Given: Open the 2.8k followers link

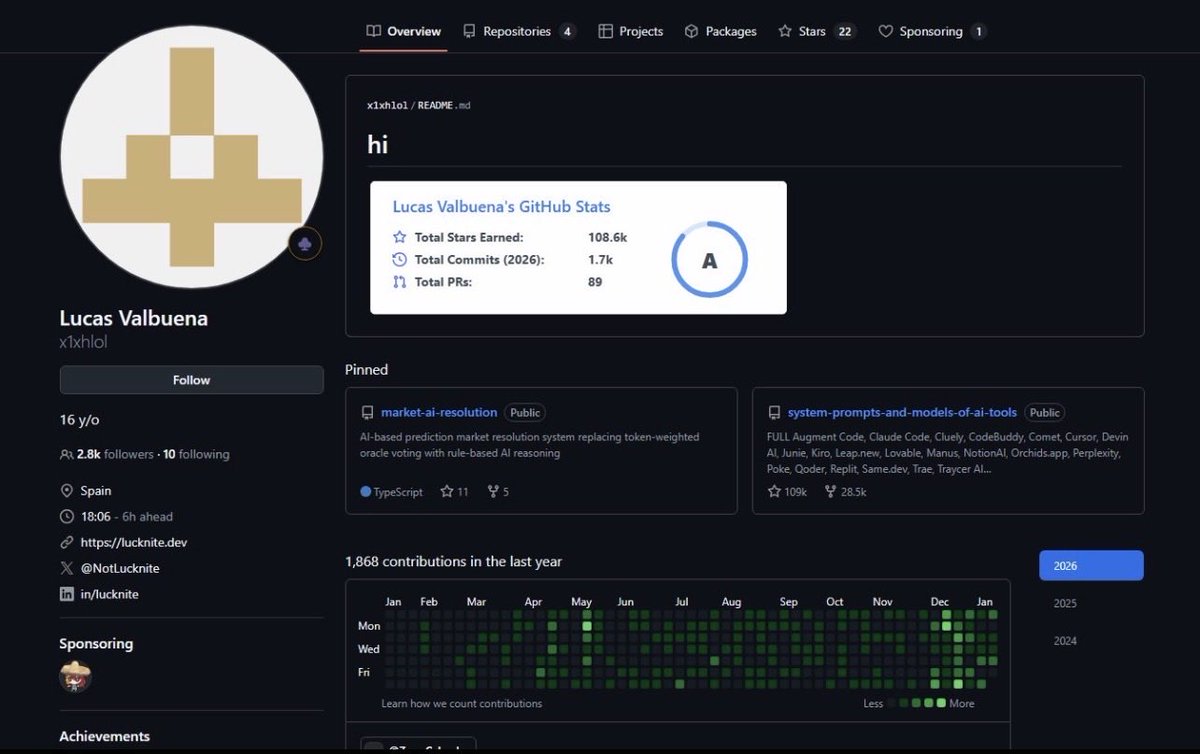Looking at the screenshot, I should click(x=116, y=454).
